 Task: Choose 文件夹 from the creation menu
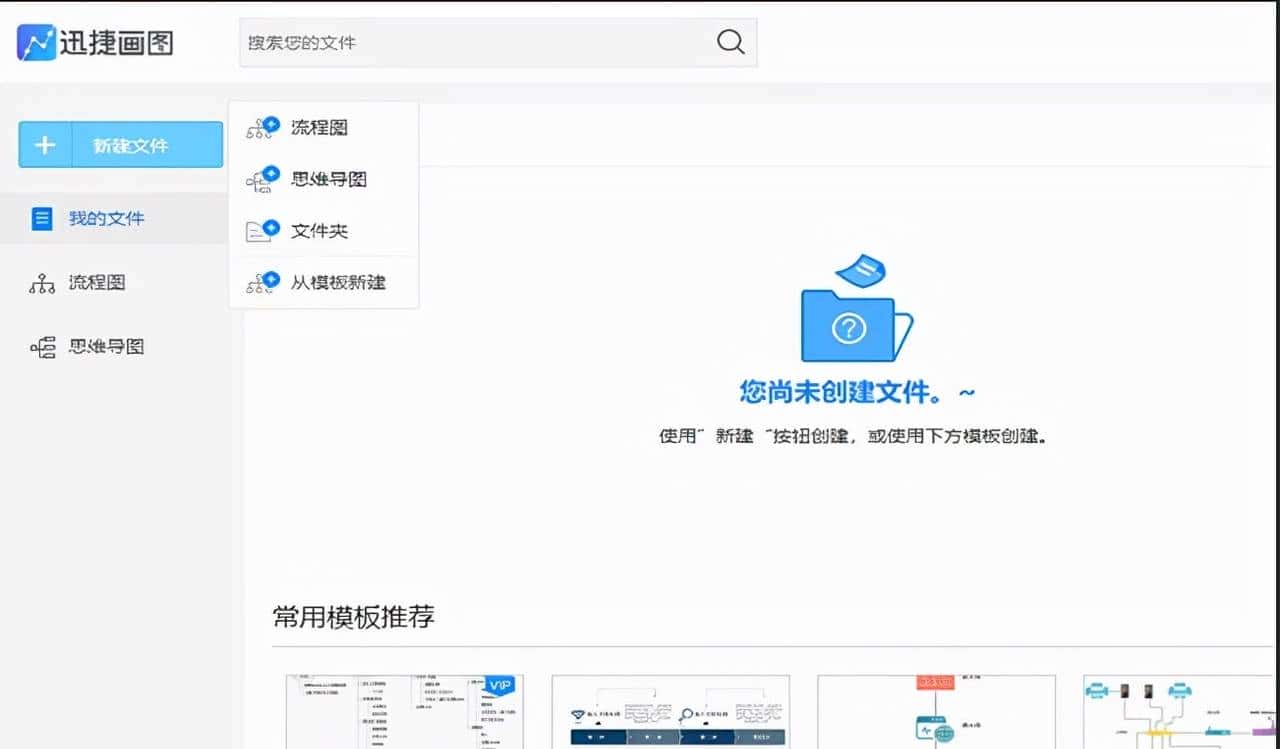pyautogui.click(x=318, y=230)
